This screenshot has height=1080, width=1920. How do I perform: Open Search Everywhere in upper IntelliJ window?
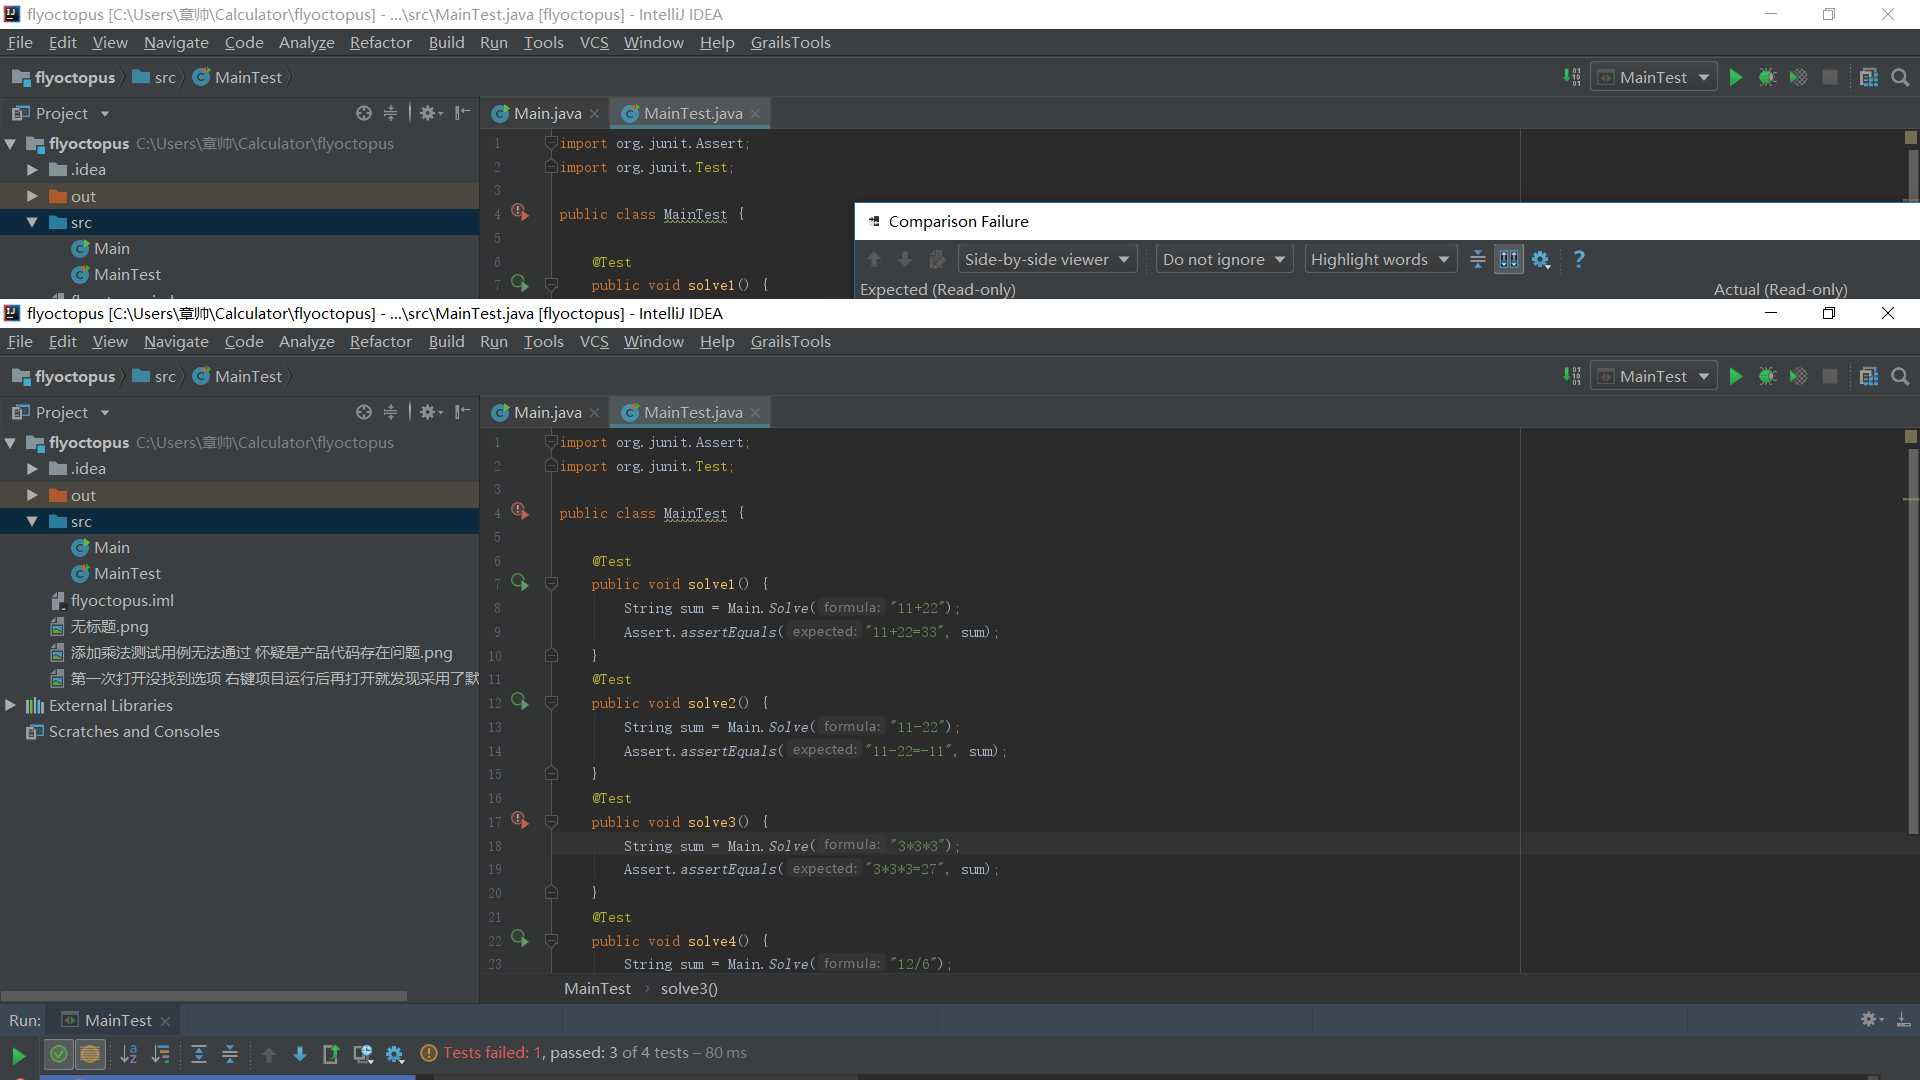[x=1900, y=78]
